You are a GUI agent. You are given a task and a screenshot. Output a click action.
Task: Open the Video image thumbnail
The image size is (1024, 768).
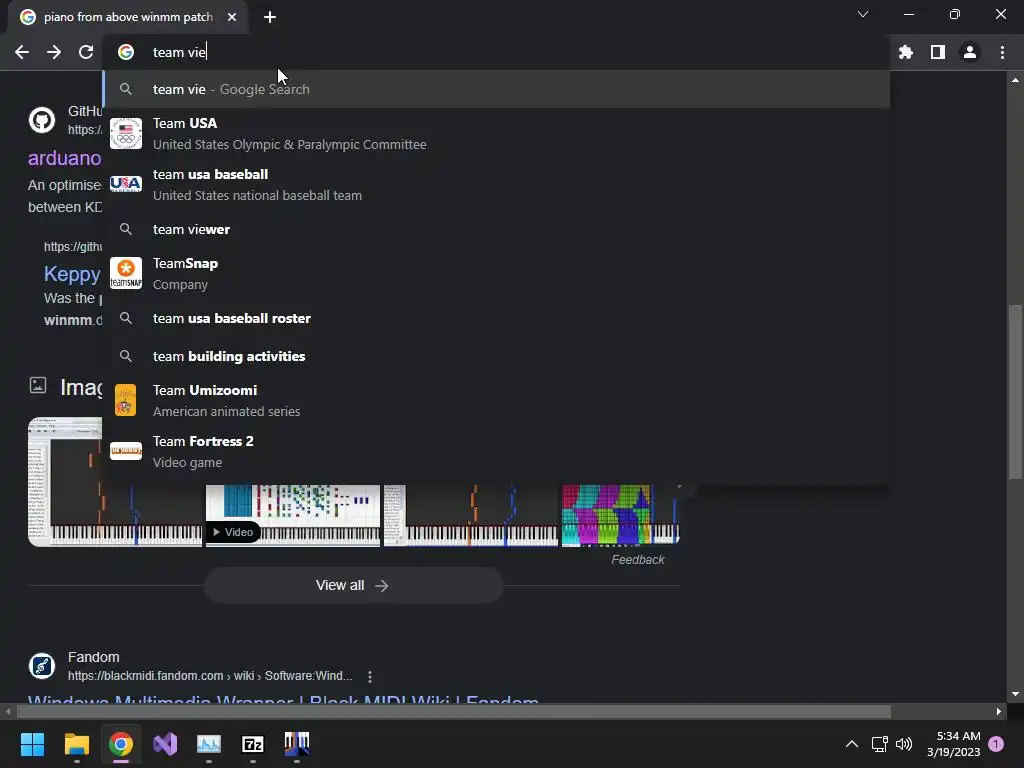pos(293,515)
